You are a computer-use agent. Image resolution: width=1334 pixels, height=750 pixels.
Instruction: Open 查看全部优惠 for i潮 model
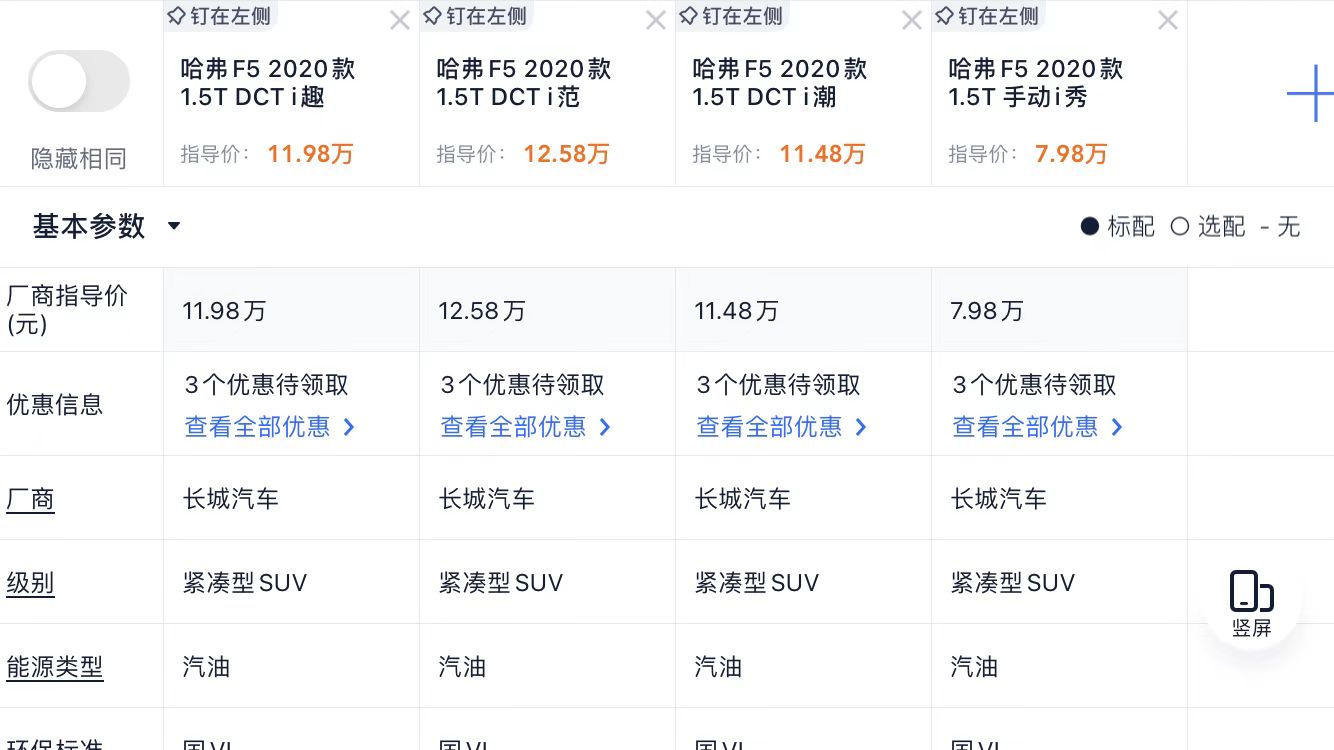coord(782,427)
